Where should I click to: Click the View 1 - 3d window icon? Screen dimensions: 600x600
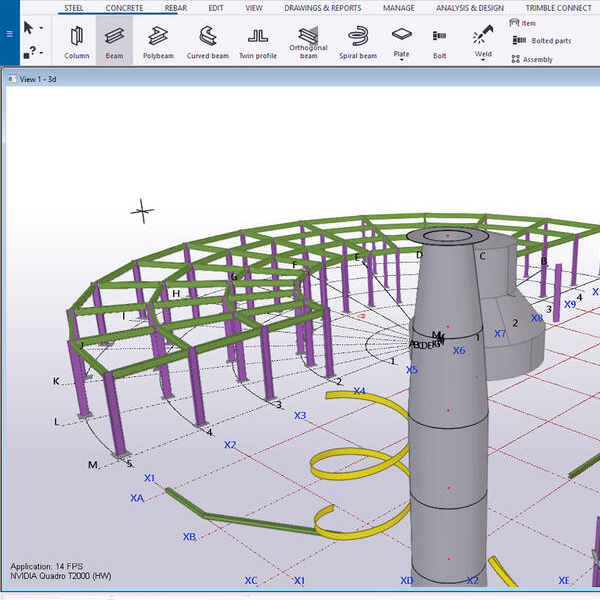click(x=13, y=79)
